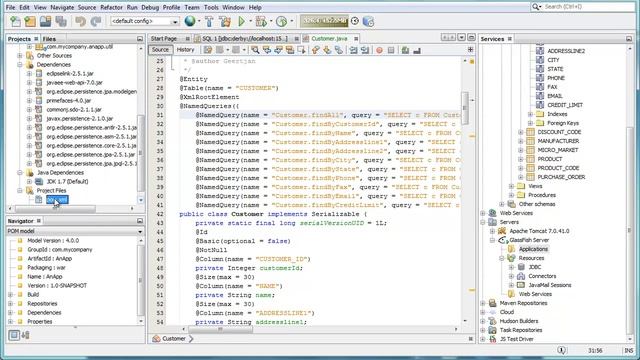The height and width of the screenshot is (360, 640).
Task: Click the clock profiling snapshot icon
Action: click(355, 21)
